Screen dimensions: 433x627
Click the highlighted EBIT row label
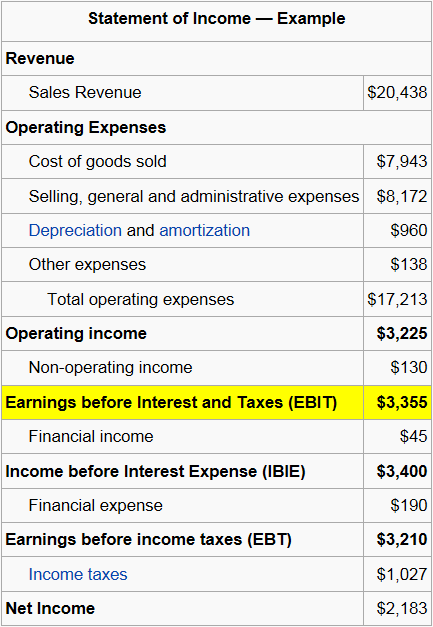click(171, 403)
